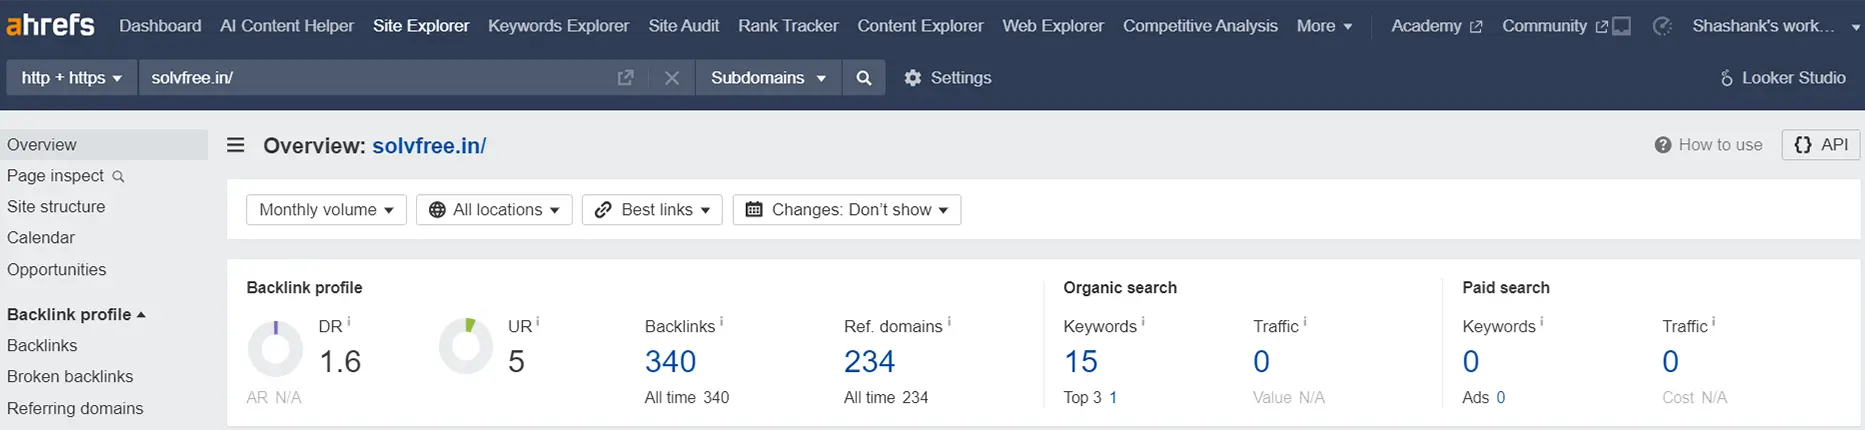
Task: Open Rank Tracker
Action: [x=788, y=26]
